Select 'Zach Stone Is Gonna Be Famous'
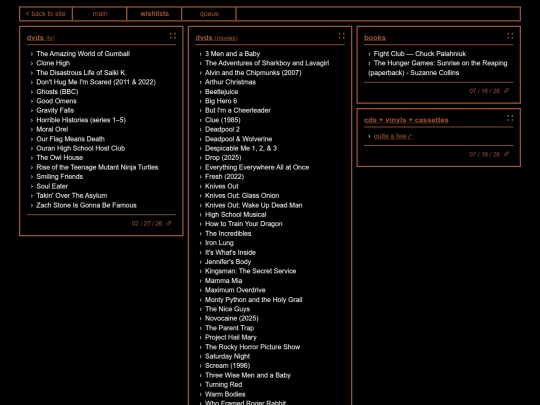 pos(86,205)
